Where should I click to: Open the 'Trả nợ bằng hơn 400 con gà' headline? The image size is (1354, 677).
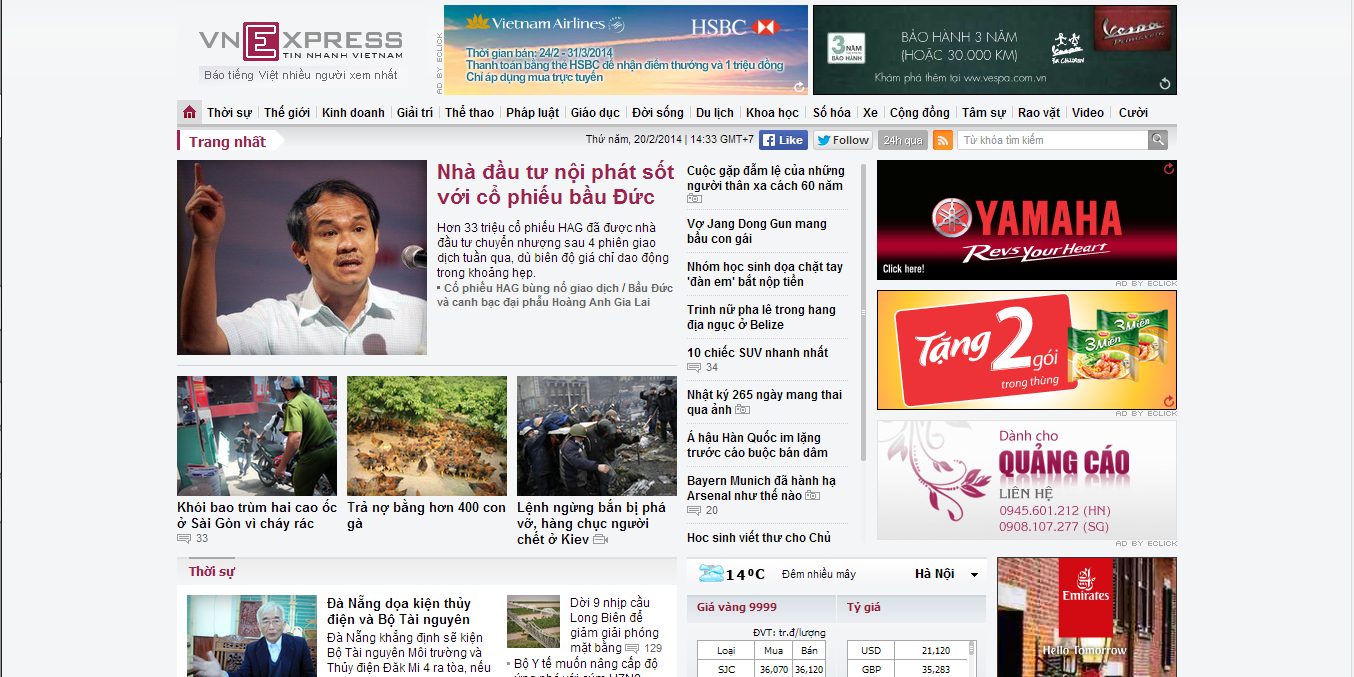[426, 515]
